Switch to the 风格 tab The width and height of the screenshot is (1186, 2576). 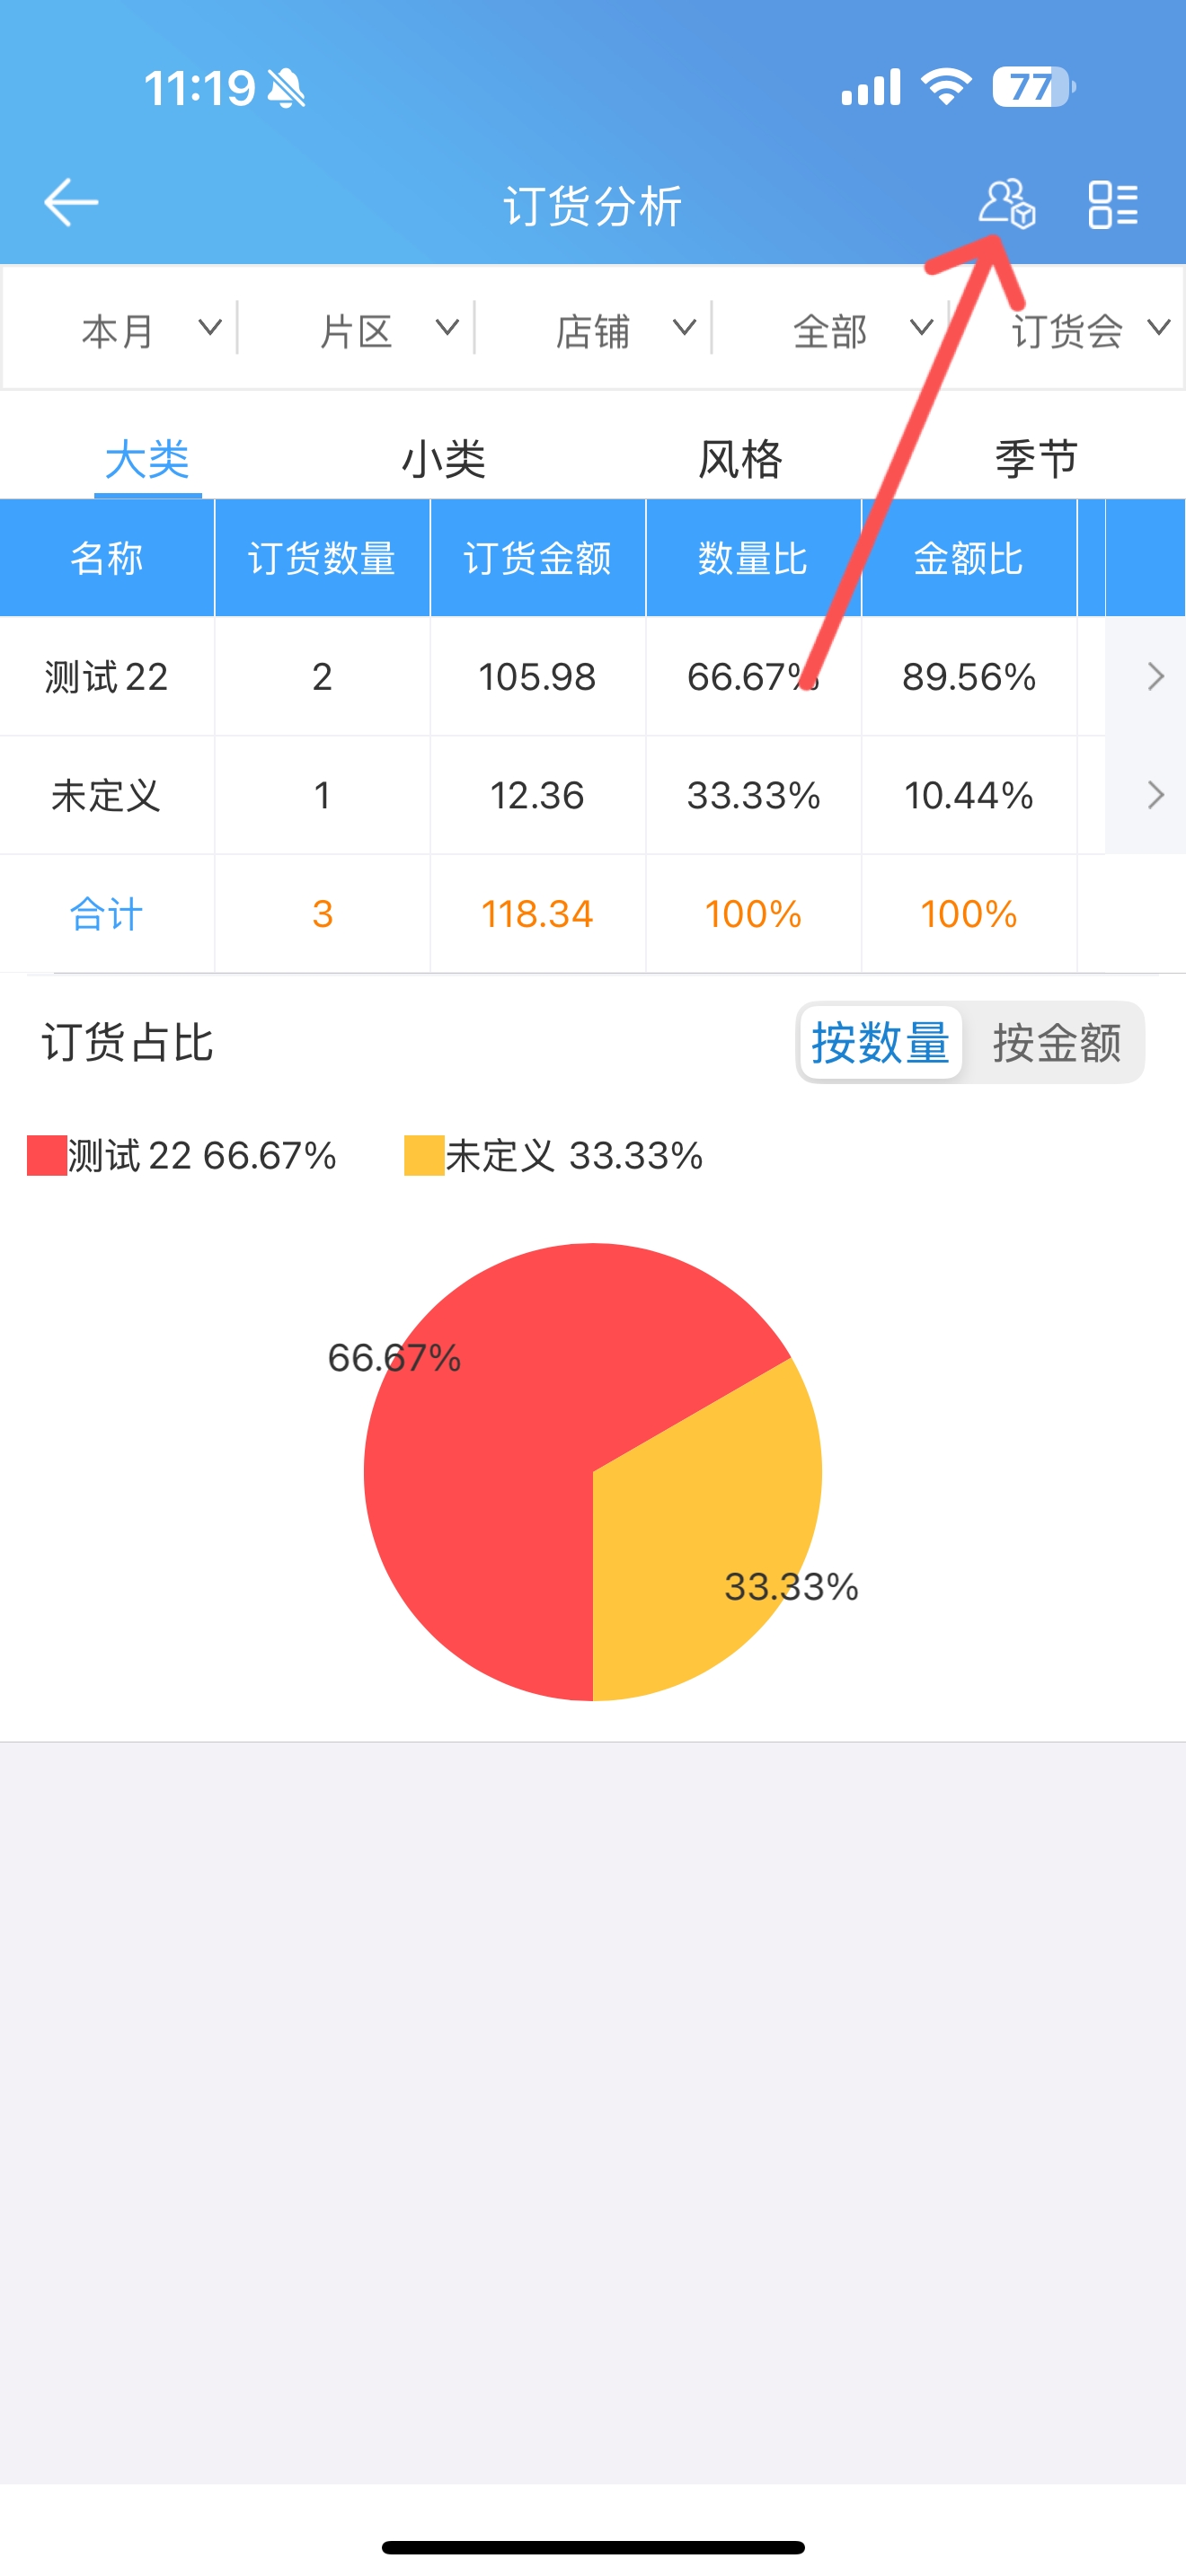(x=740, y=460)
